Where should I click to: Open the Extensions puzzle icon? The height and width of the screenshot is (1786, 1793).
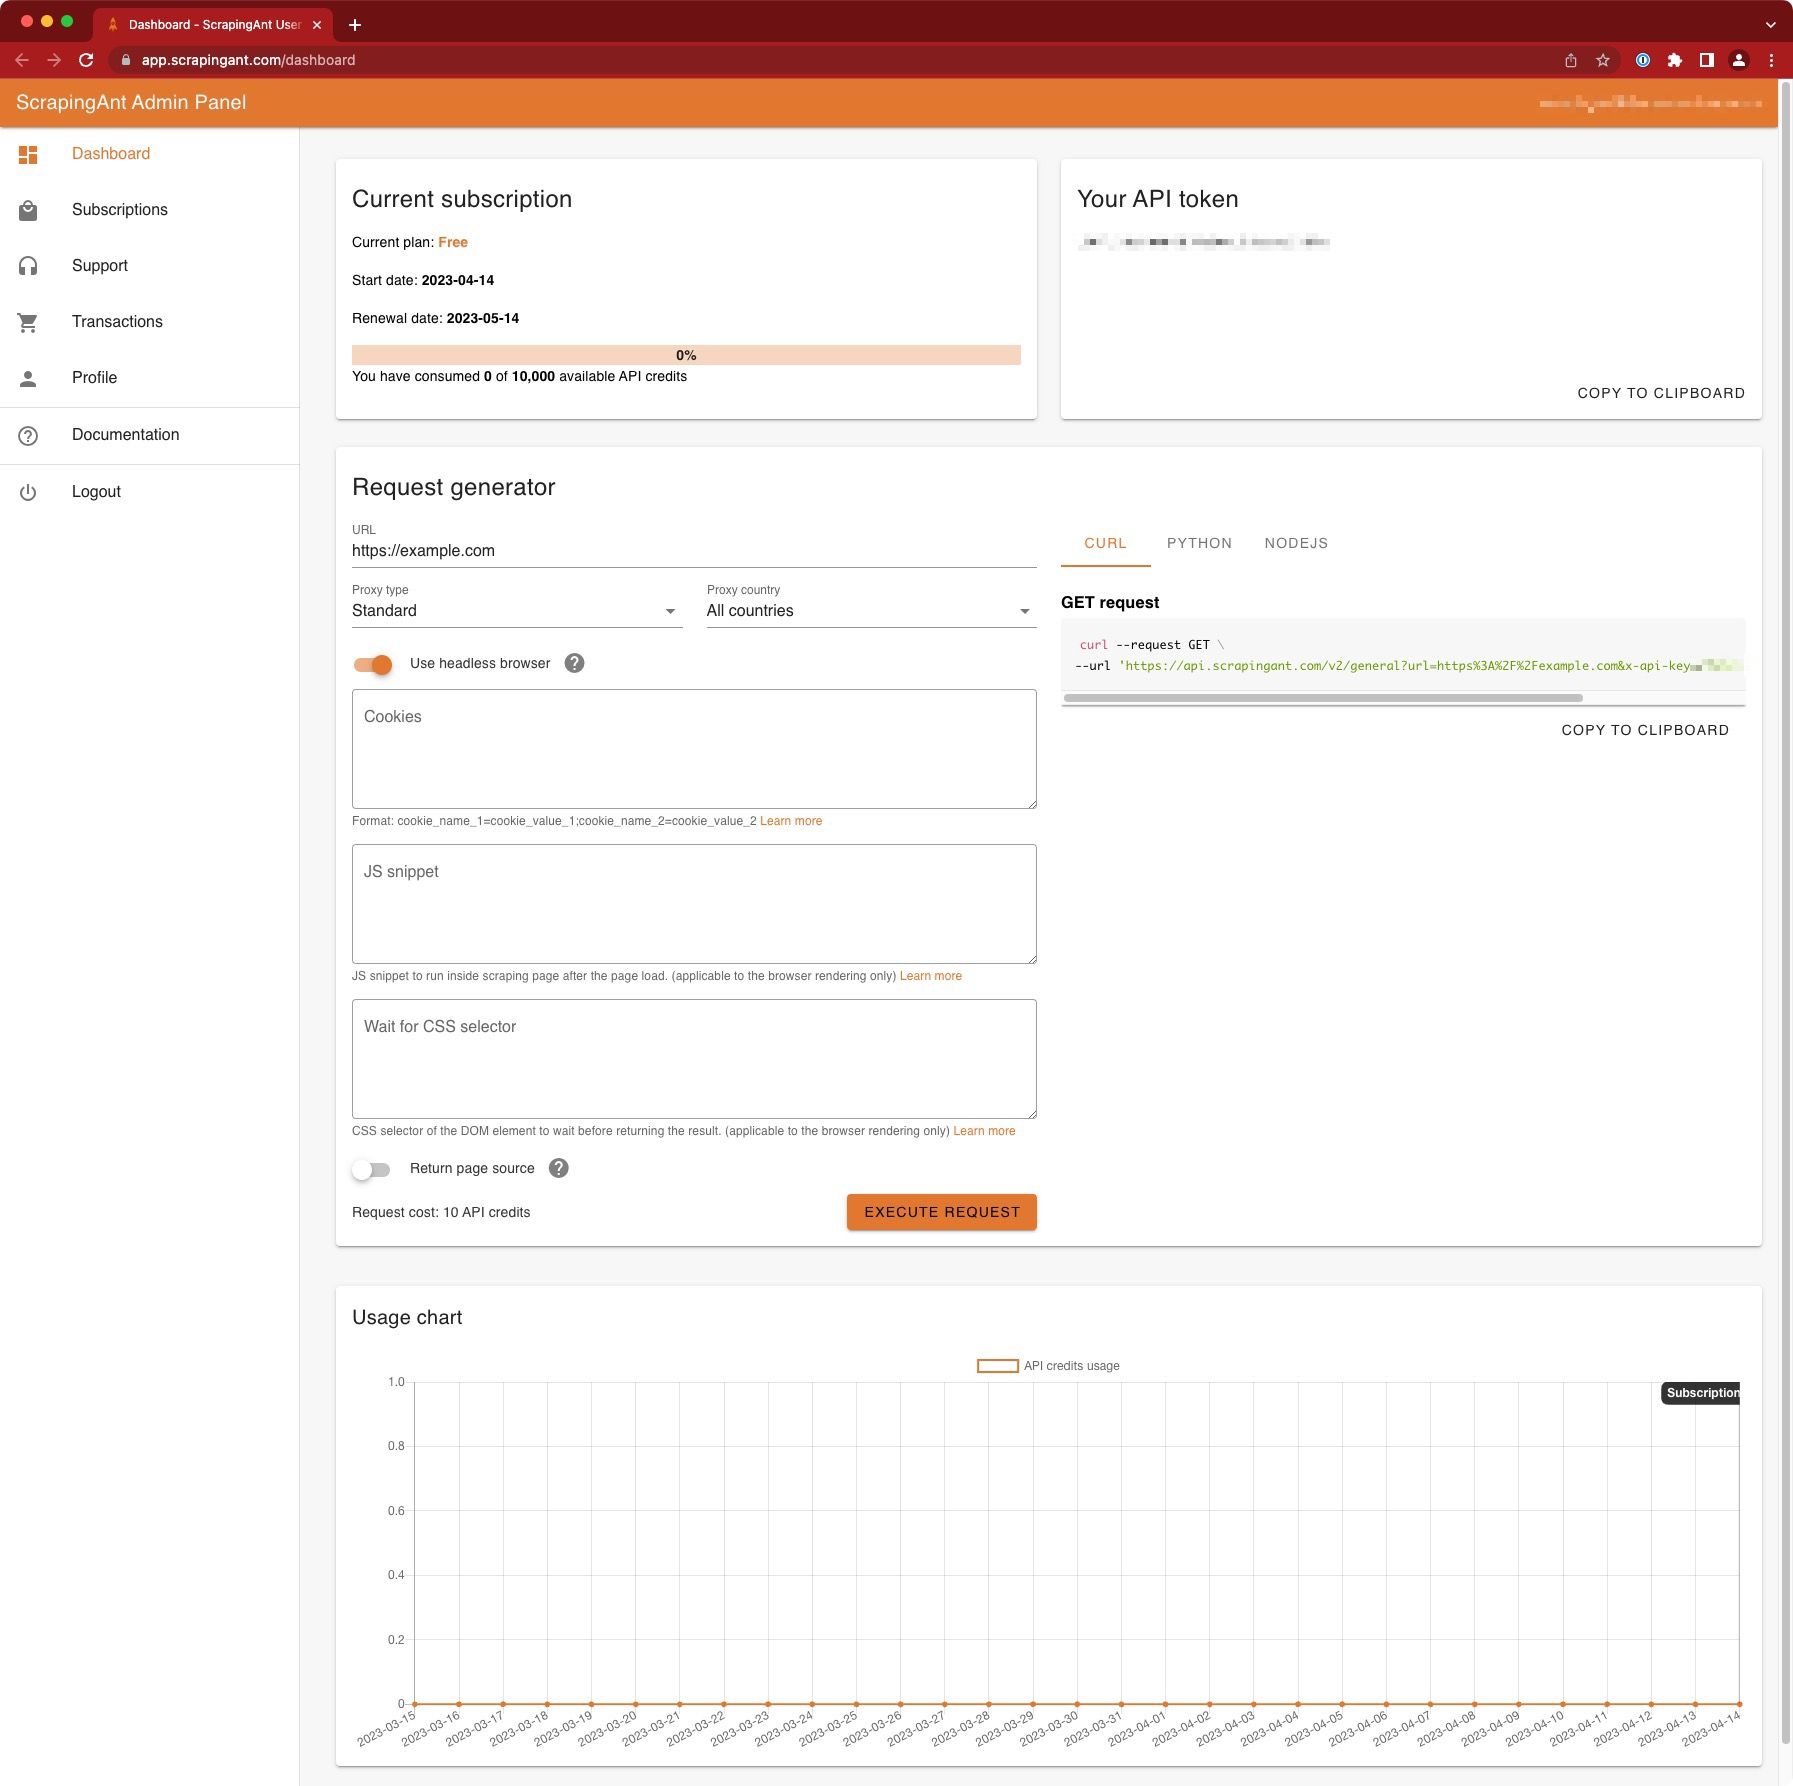(1675, 60)
